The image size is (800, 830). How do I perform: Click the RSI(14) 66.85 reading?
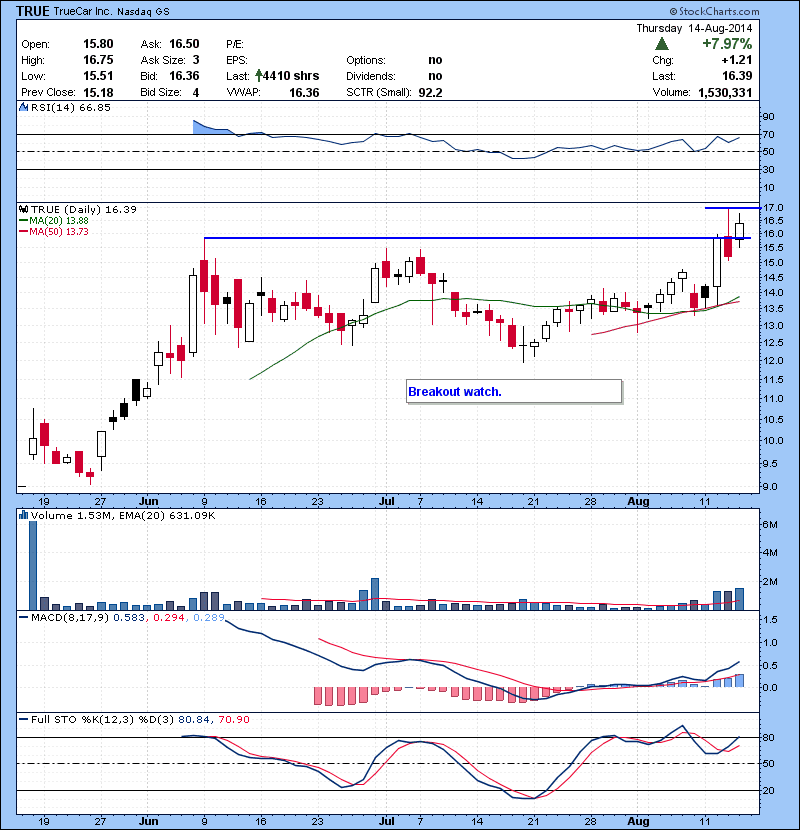[71, 107]
